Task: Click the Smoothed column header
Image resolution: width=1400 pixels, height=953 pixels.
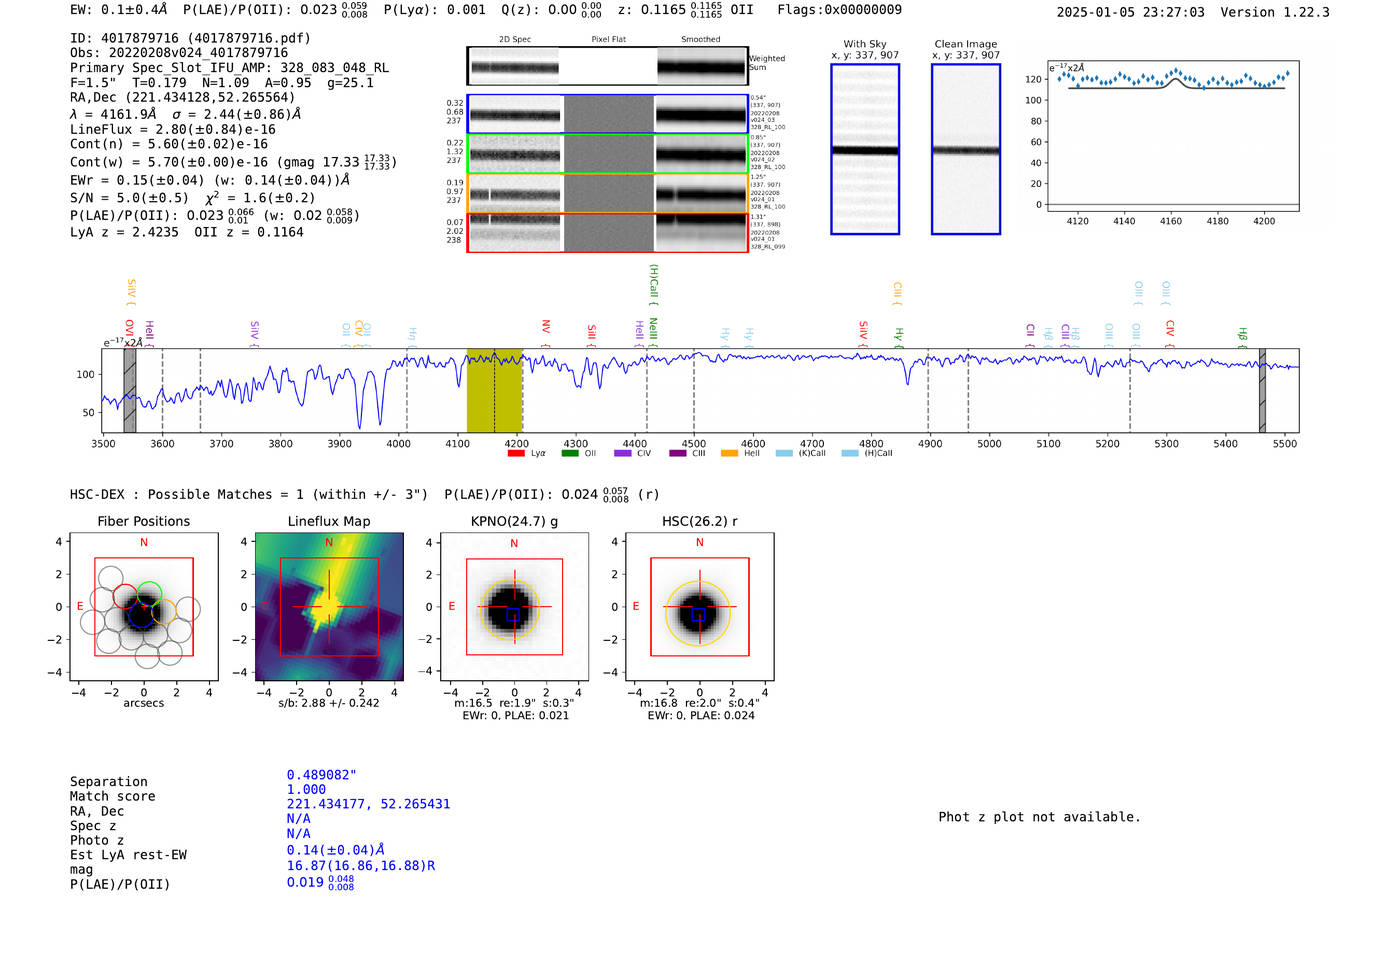Action: pyautogui.click(x=700, y=40)
